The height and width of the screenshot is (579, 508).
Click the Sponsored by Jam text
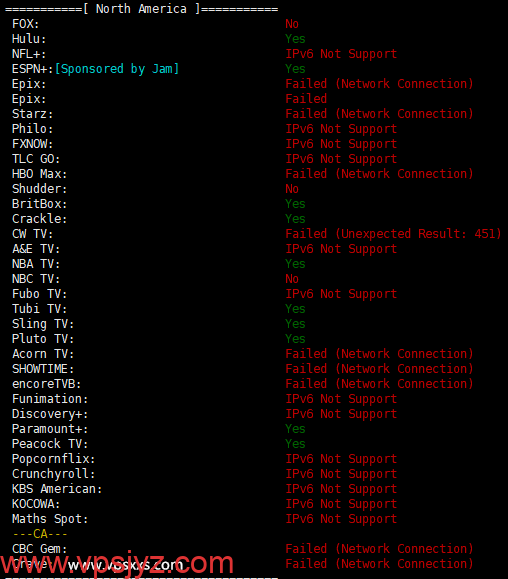pyautogui.click(x=117, y=69)
